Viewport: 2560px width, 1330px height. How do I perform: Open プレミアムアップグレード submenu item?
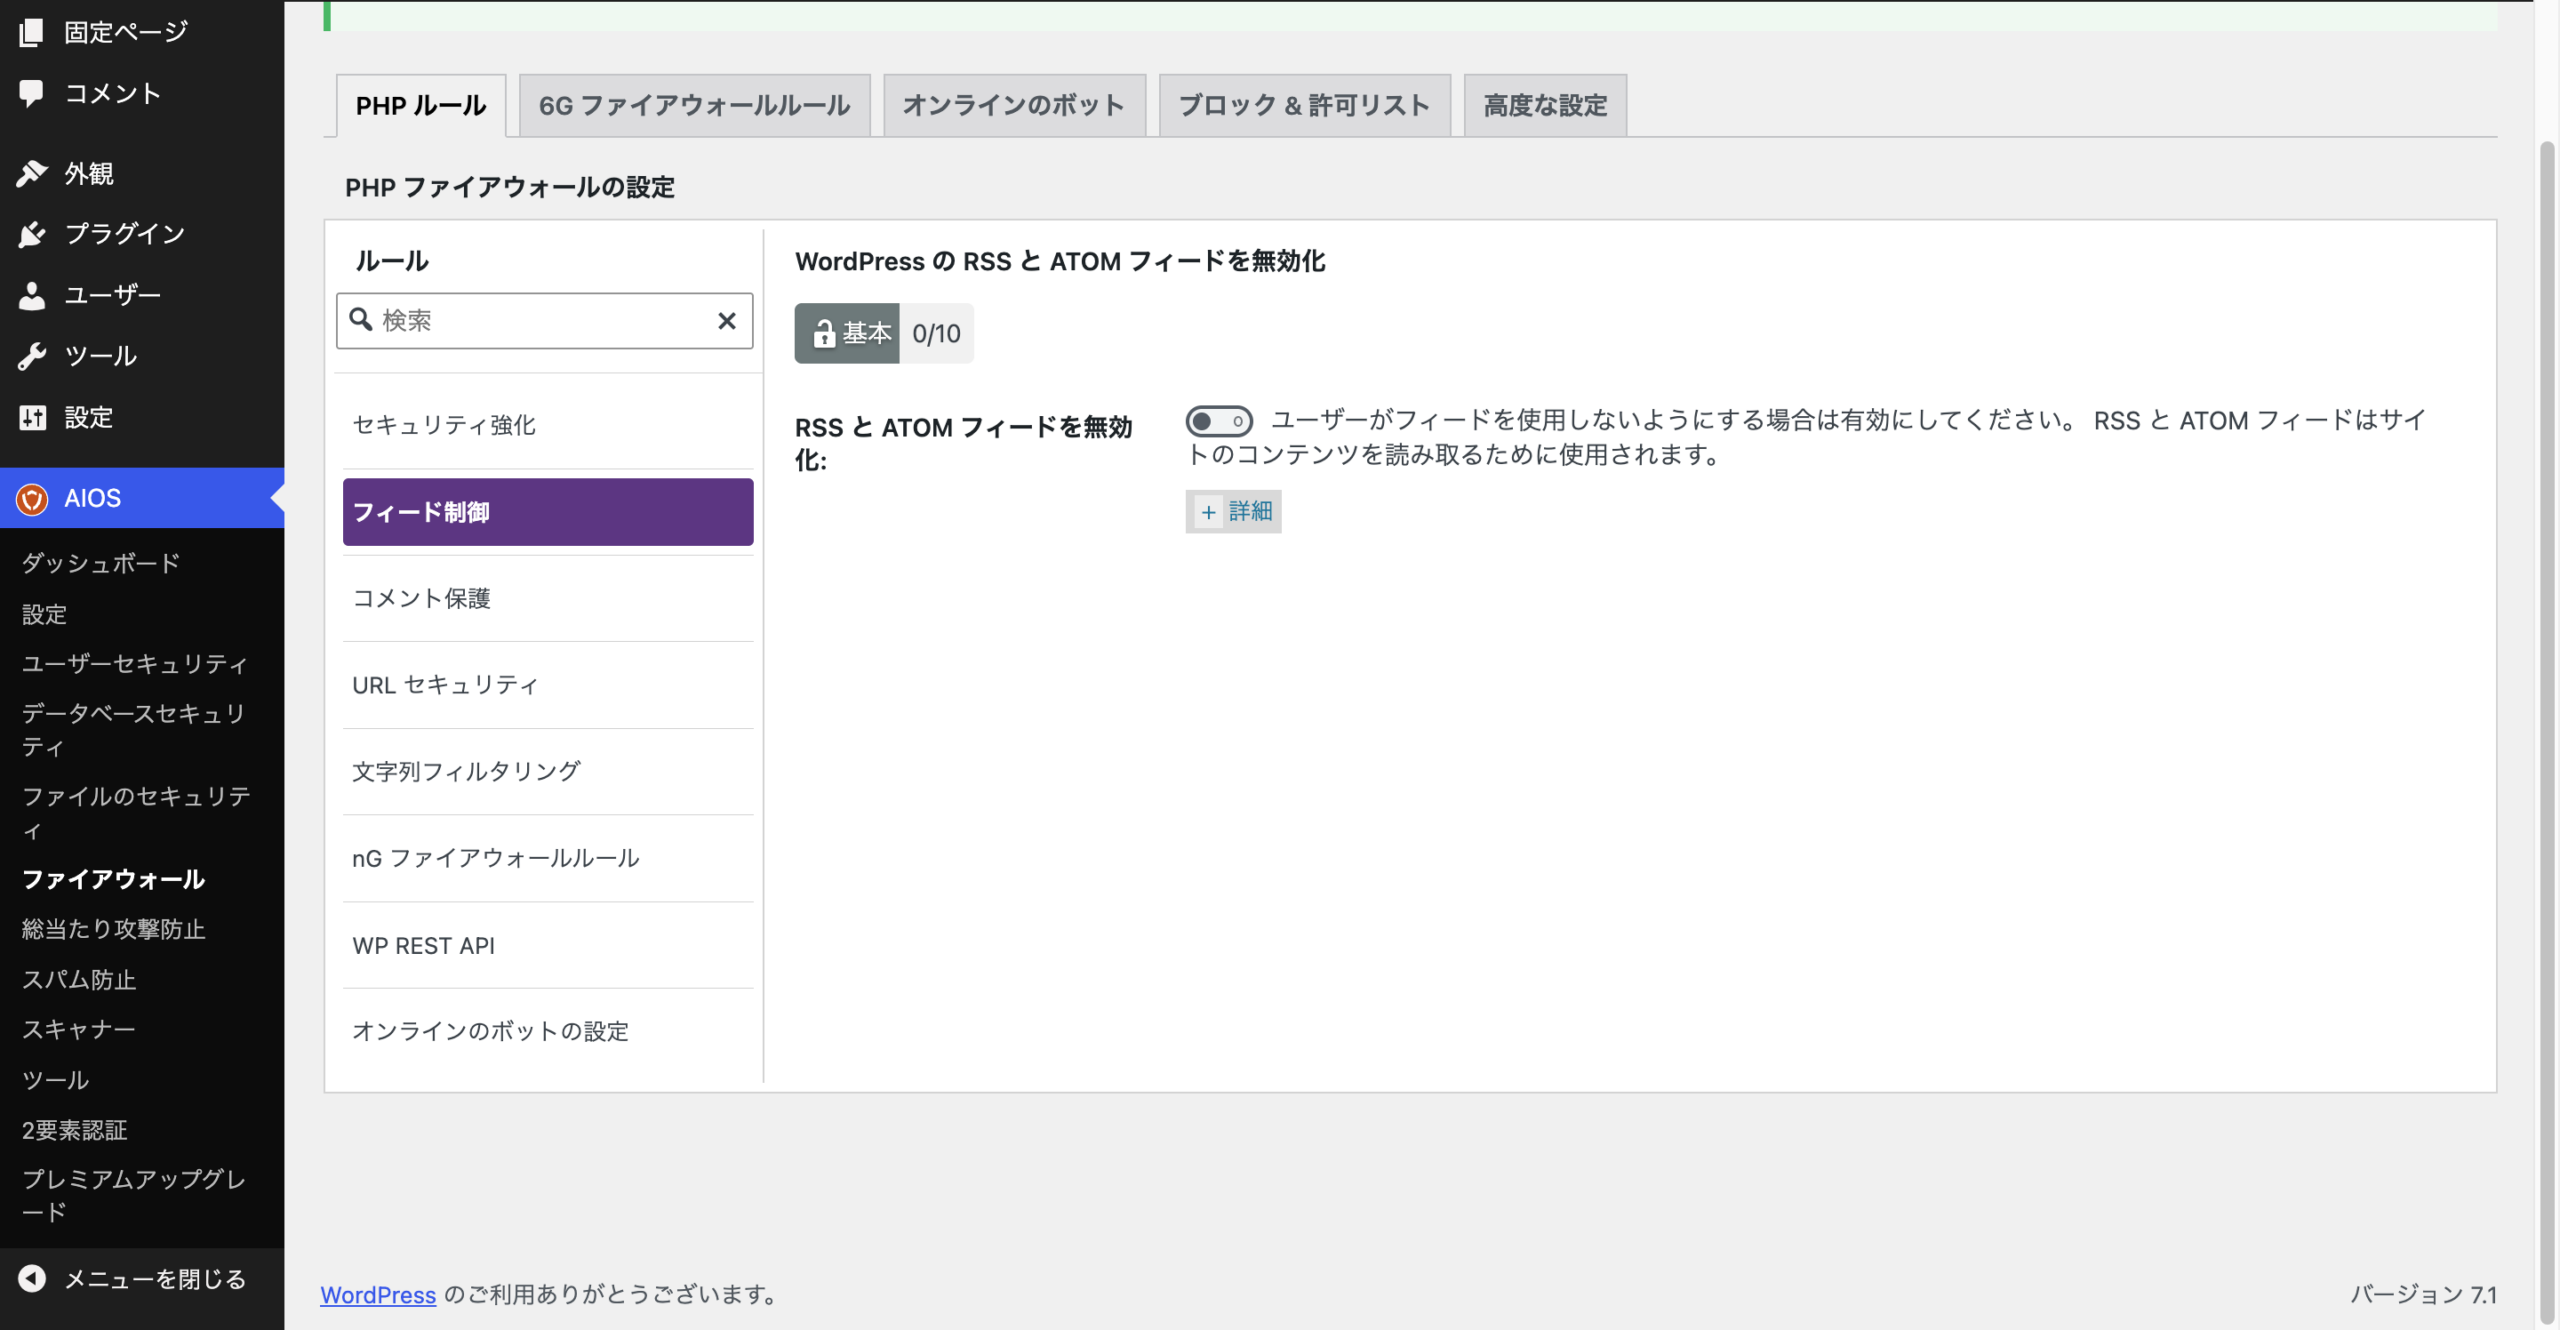coord(134,1195)
